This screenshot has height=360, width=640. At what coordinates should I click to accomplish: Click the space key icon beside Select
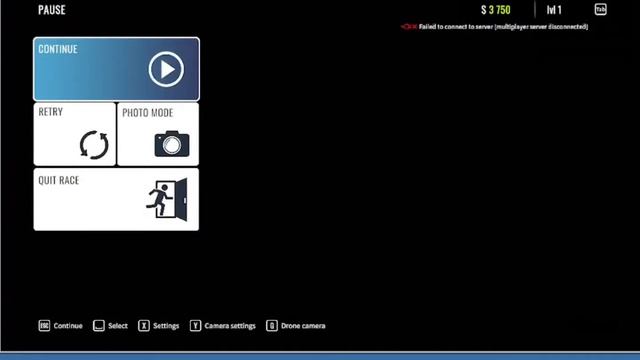click(99, 326)
